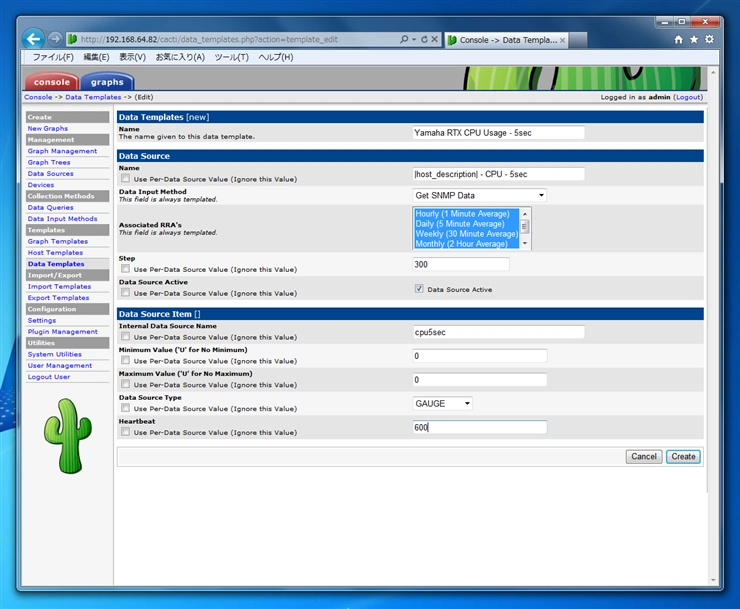Click the search magnifier in address bar
Screen dimensions: 740x609
coord(404,39)
